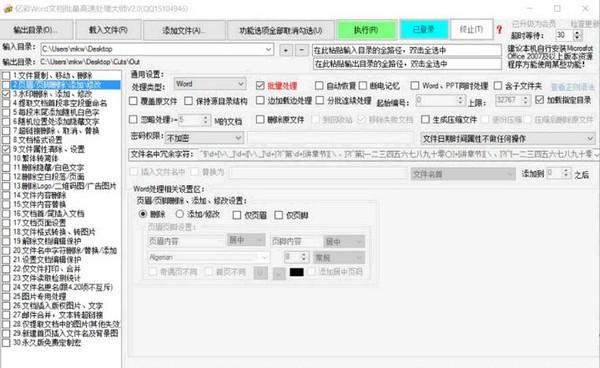Check list item 1.文件复制、移动、删除
Viewport: 600px width, 368px height.
pos(6,75)
